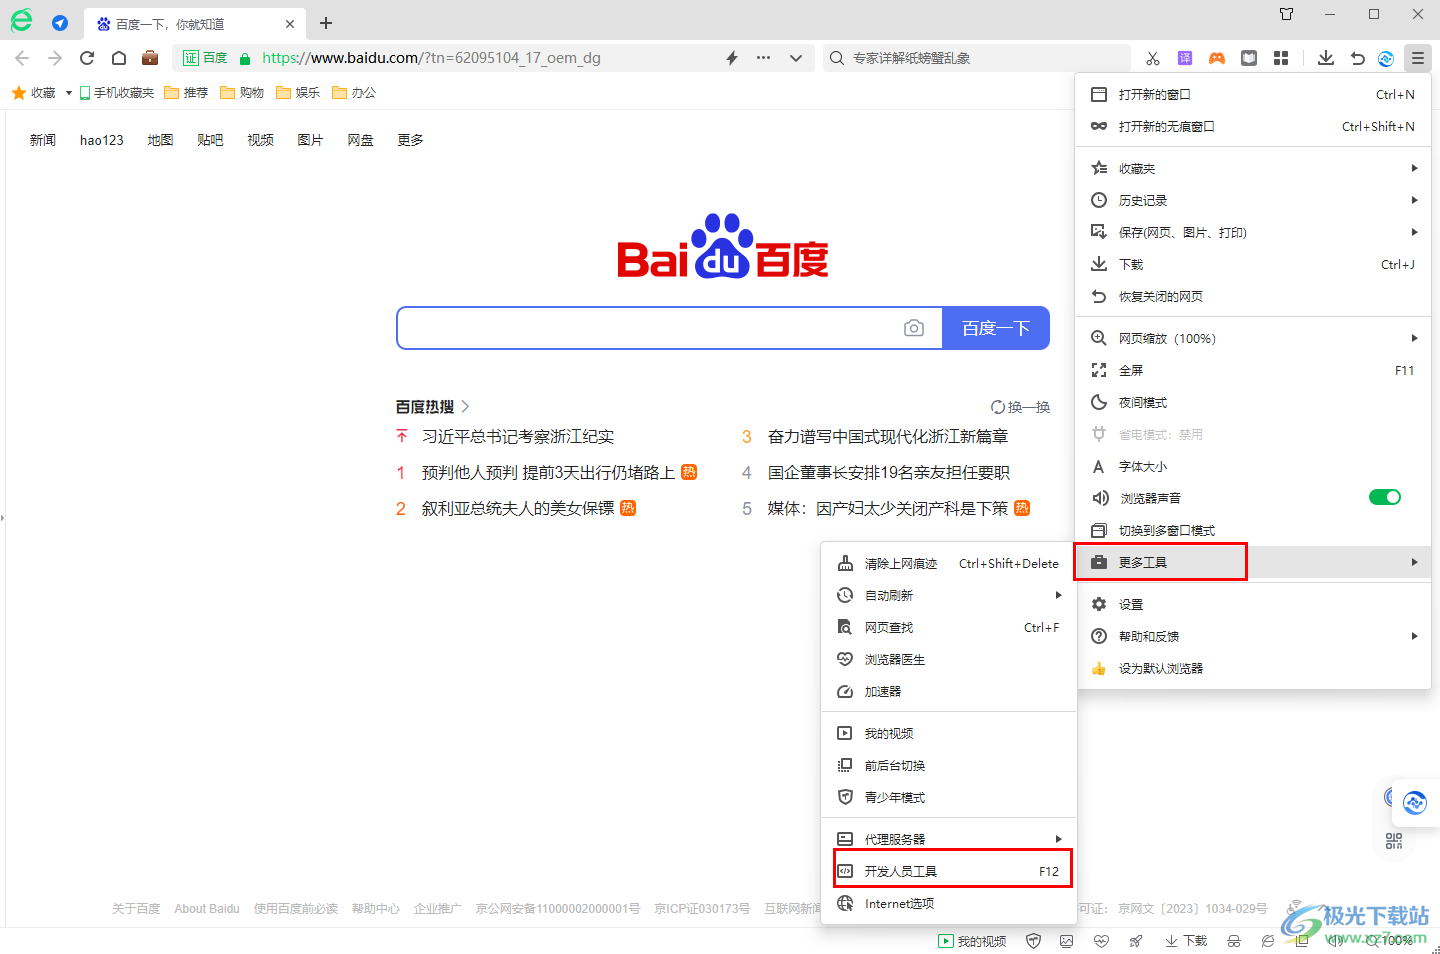The height and width of the screenshot is (954, 1440).
Task: Click the three-dots more icon in address bar
Action: [764, 58]
